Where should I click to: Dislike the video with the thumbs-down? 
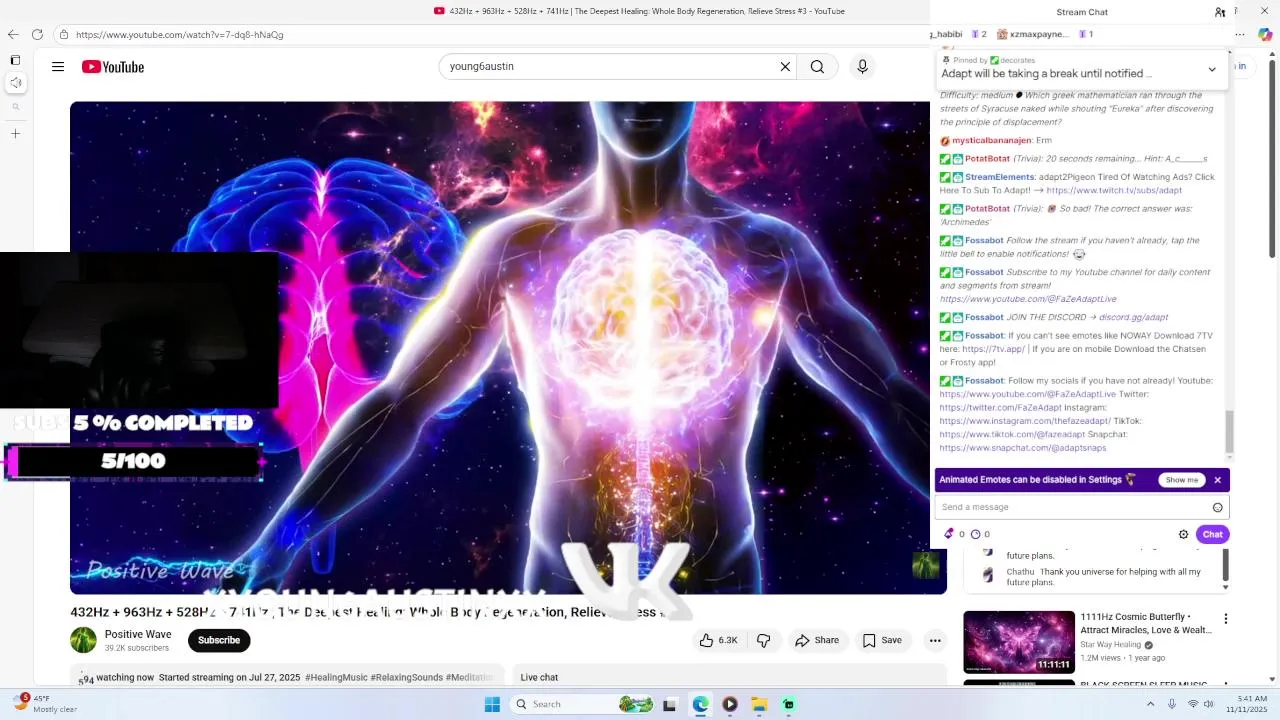(x=763, y=640)
